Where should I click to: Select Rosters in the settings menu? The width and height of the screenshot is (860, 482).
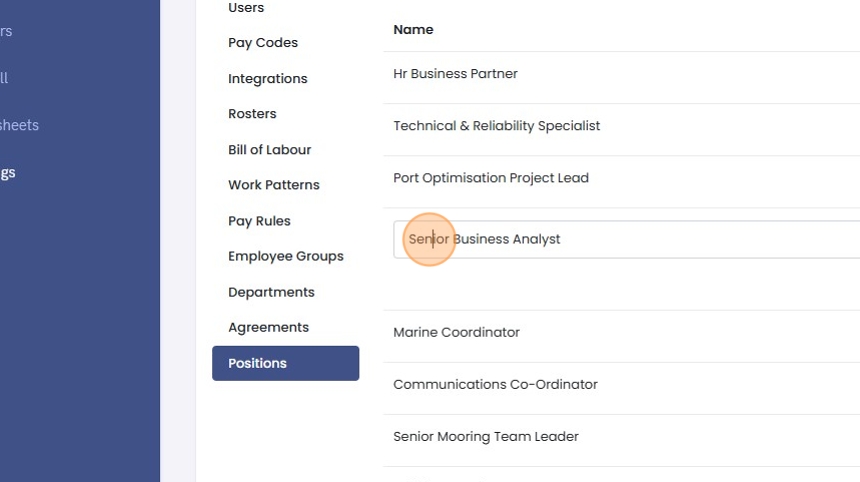(x=252, y=114)
